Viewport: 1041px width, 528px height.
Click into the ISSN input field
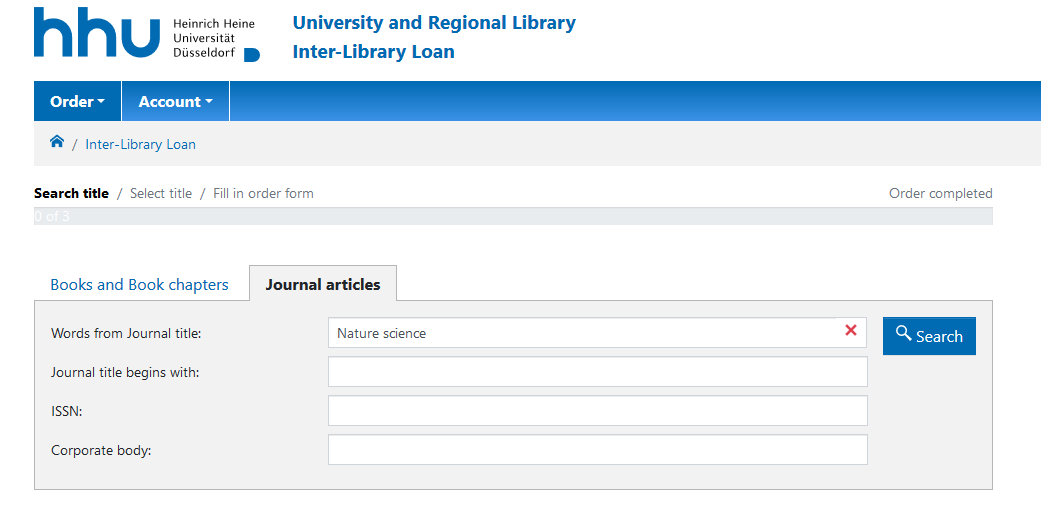[x=597, y=411]
